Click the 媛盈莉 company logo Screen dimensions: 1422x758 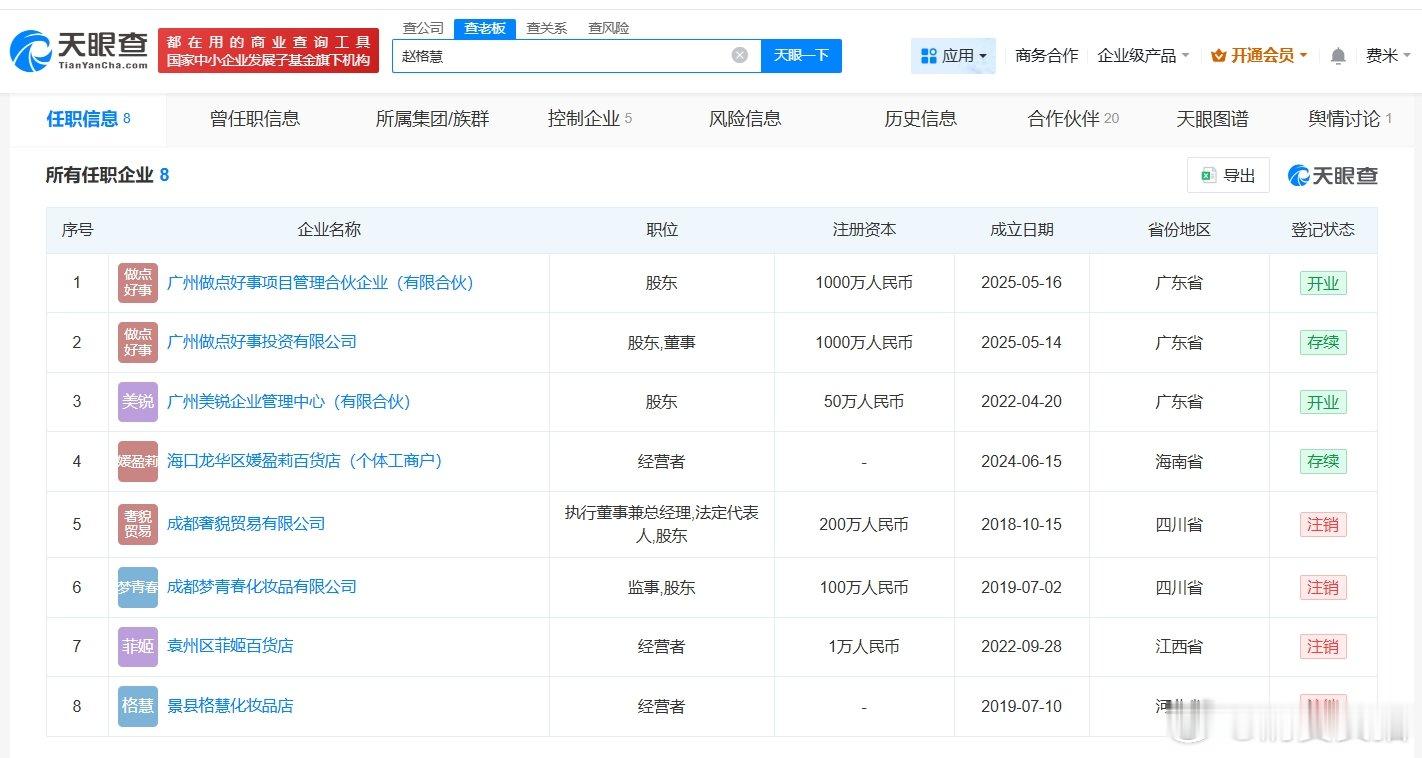[x=138, y=461]
